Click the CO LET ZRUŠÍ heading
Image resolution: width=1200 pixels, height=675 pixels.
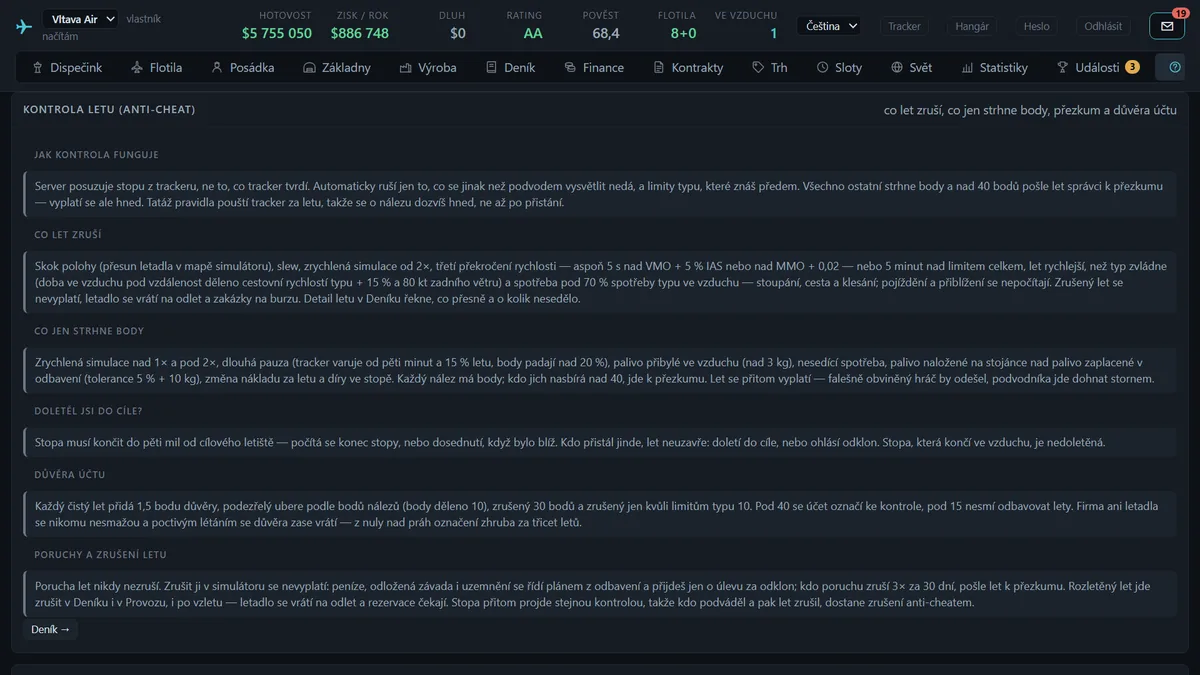(x=68, y=235)
